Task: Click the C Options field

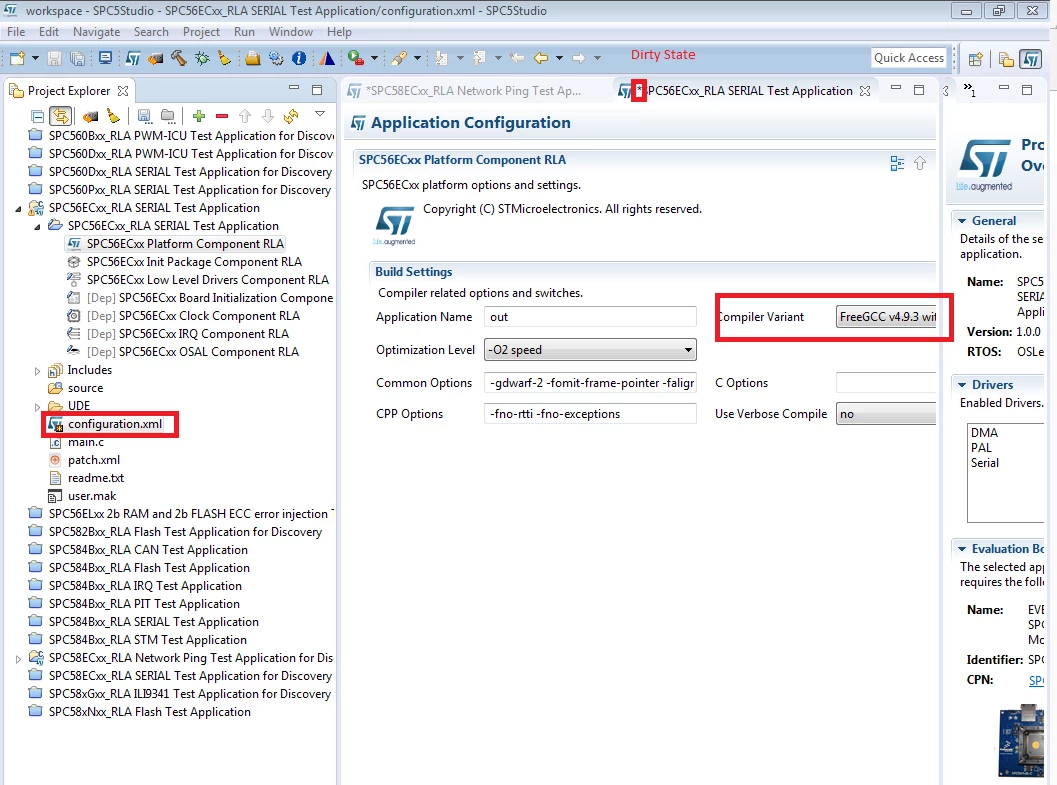Action: point(886,383)
